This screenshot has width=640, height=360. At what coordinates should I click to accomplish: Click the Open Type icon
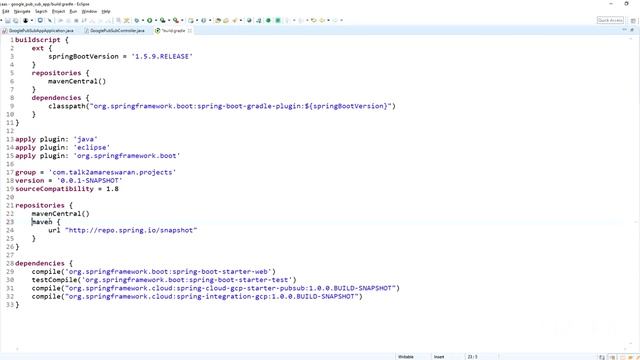click(x=218, y=20)
